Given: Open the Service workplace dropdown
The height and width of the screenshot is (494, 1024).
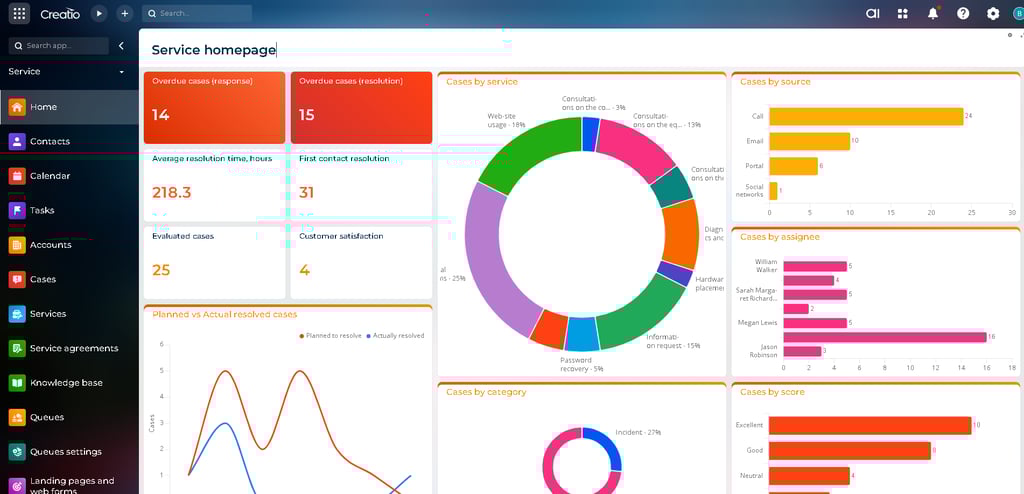Looking at the screenshot, I should (x=66, y=72).
